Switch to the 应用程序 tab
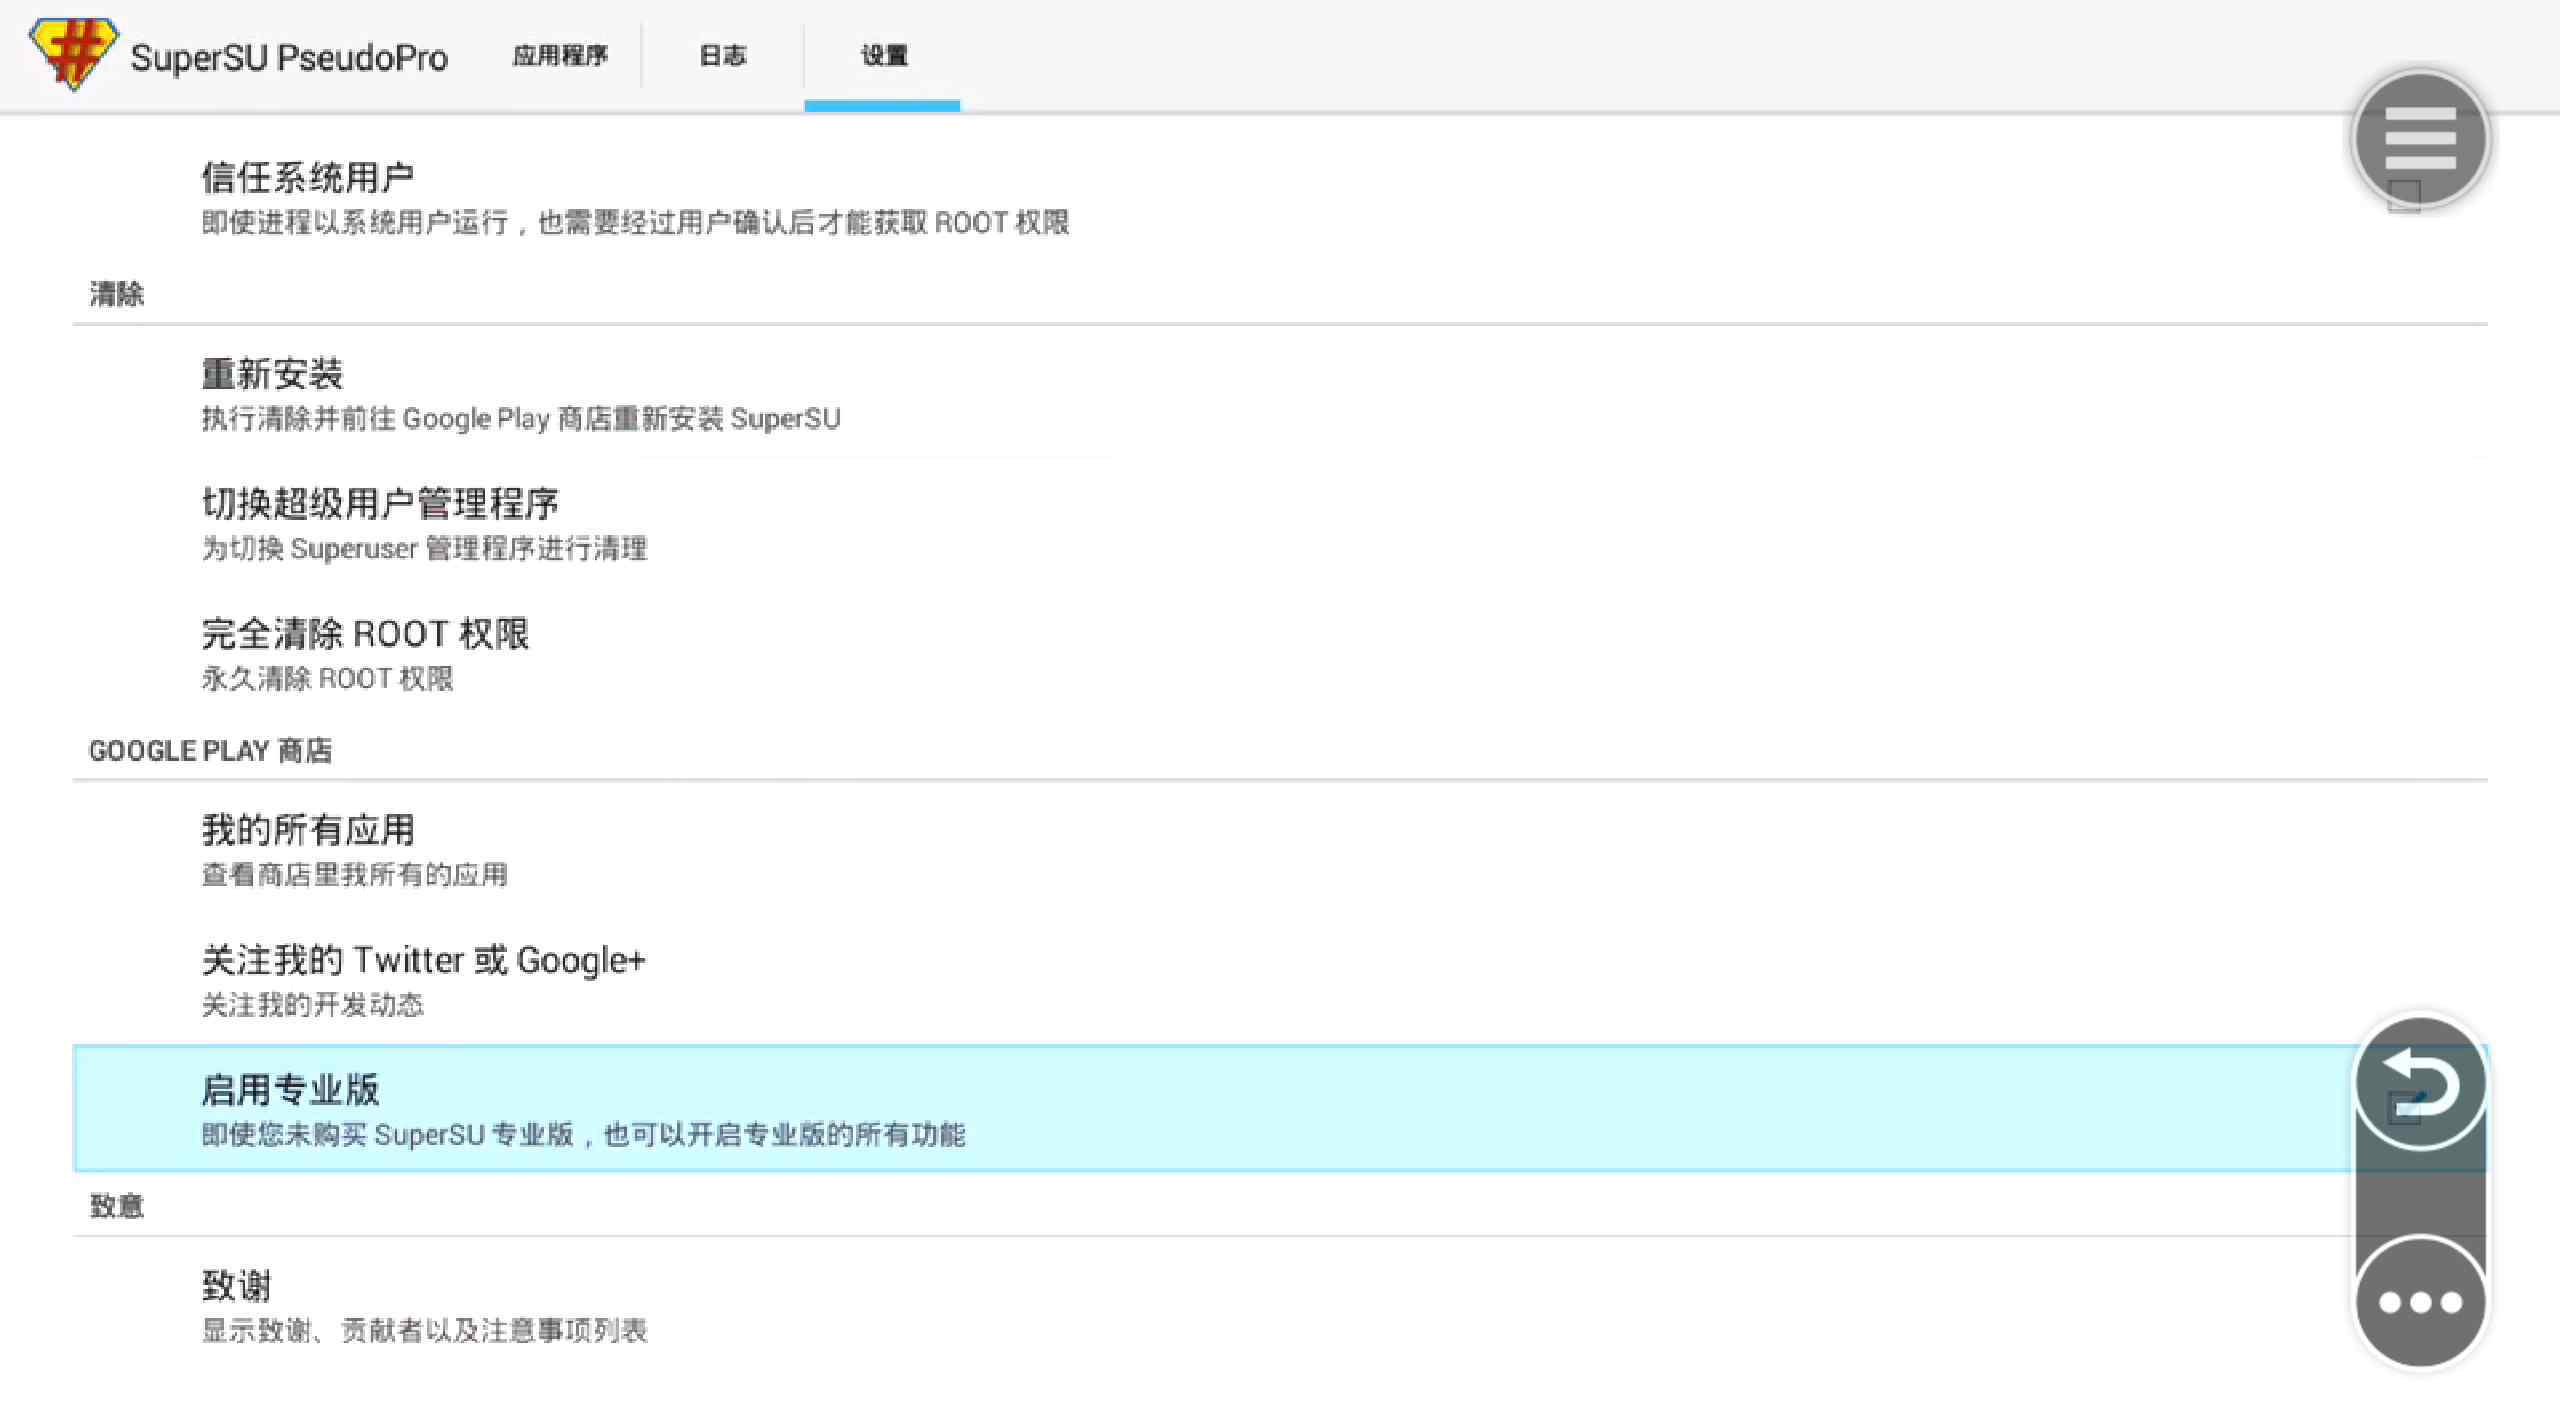This screenshot has height=1405, width=2560. click(x=560, y=56)
